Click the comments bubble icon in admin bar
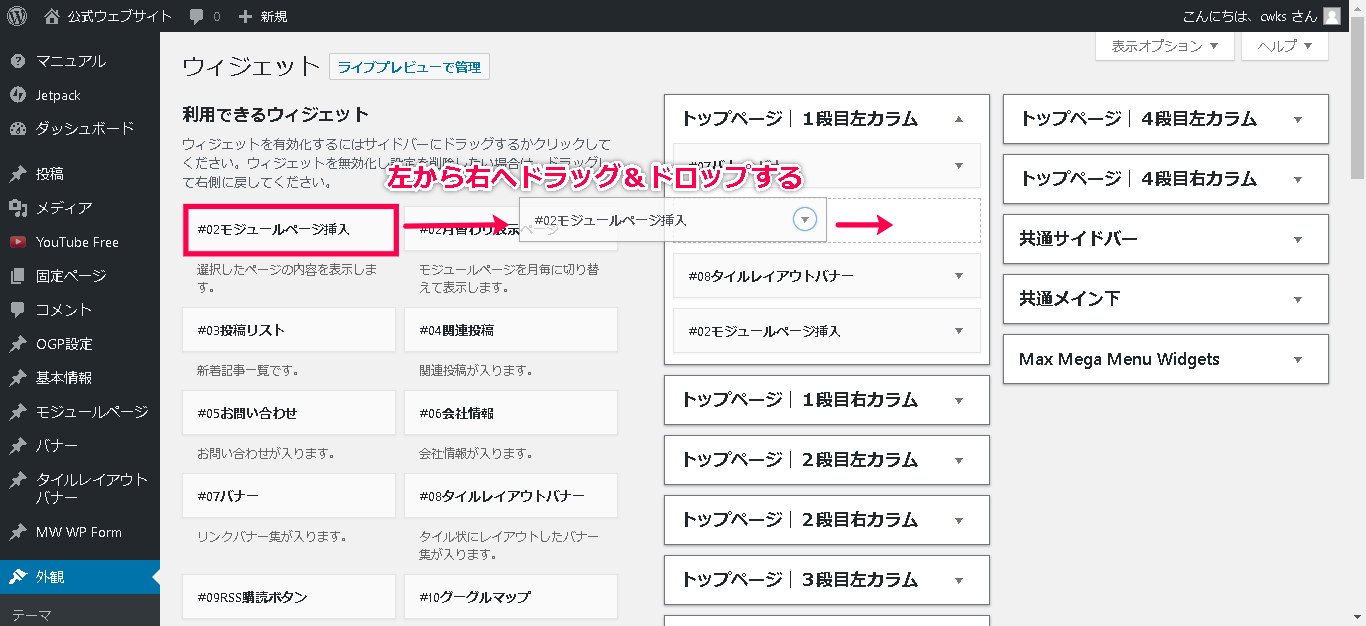This screenshot has width=1366, height=626. coord(196,16)
